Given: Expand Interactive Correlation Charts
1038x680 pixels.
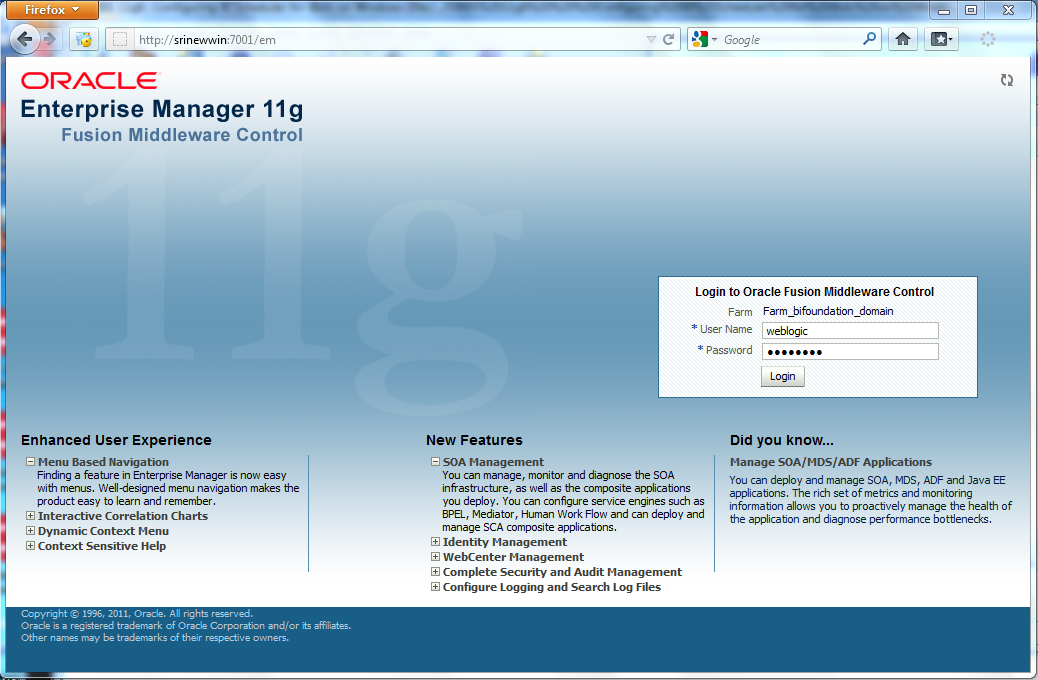Looking at the screenshot, I should 30,515.
